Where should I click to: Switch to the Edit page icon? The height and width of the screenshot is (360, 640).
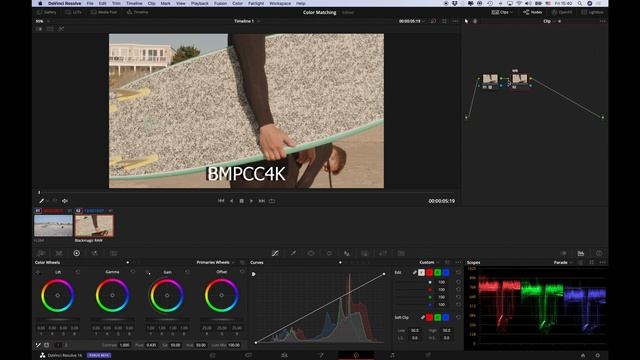[x=284, y=356]
